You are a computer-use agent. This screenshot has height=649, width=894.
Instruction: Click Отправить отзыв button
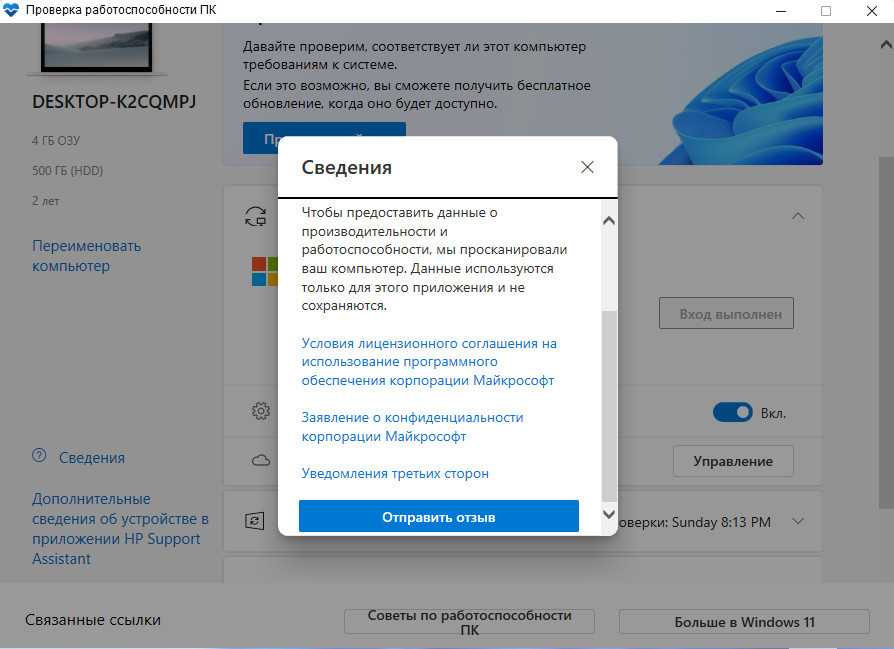pyautogui.click(x=438, y=517)
